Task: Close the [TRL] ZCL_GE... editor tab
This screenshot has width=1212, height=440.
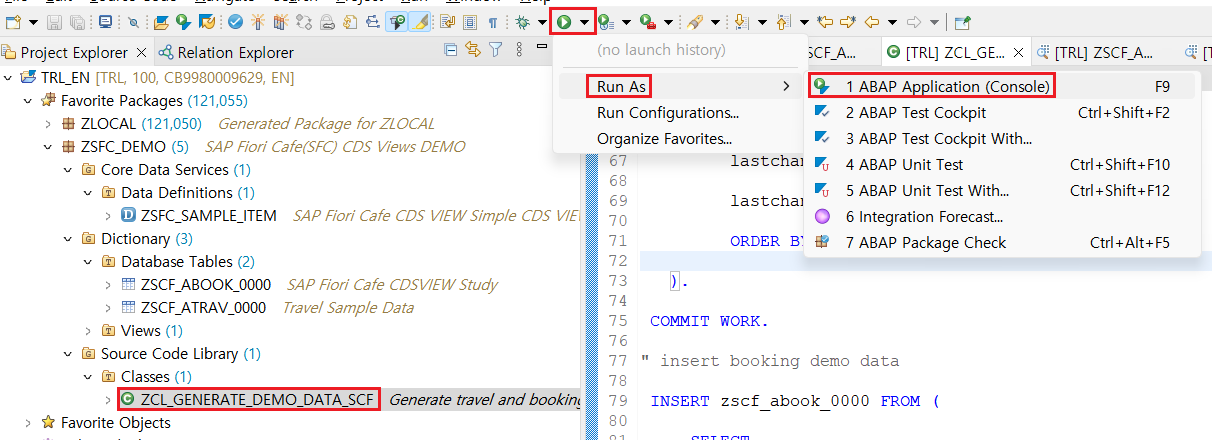Action: click(1019, 52)
